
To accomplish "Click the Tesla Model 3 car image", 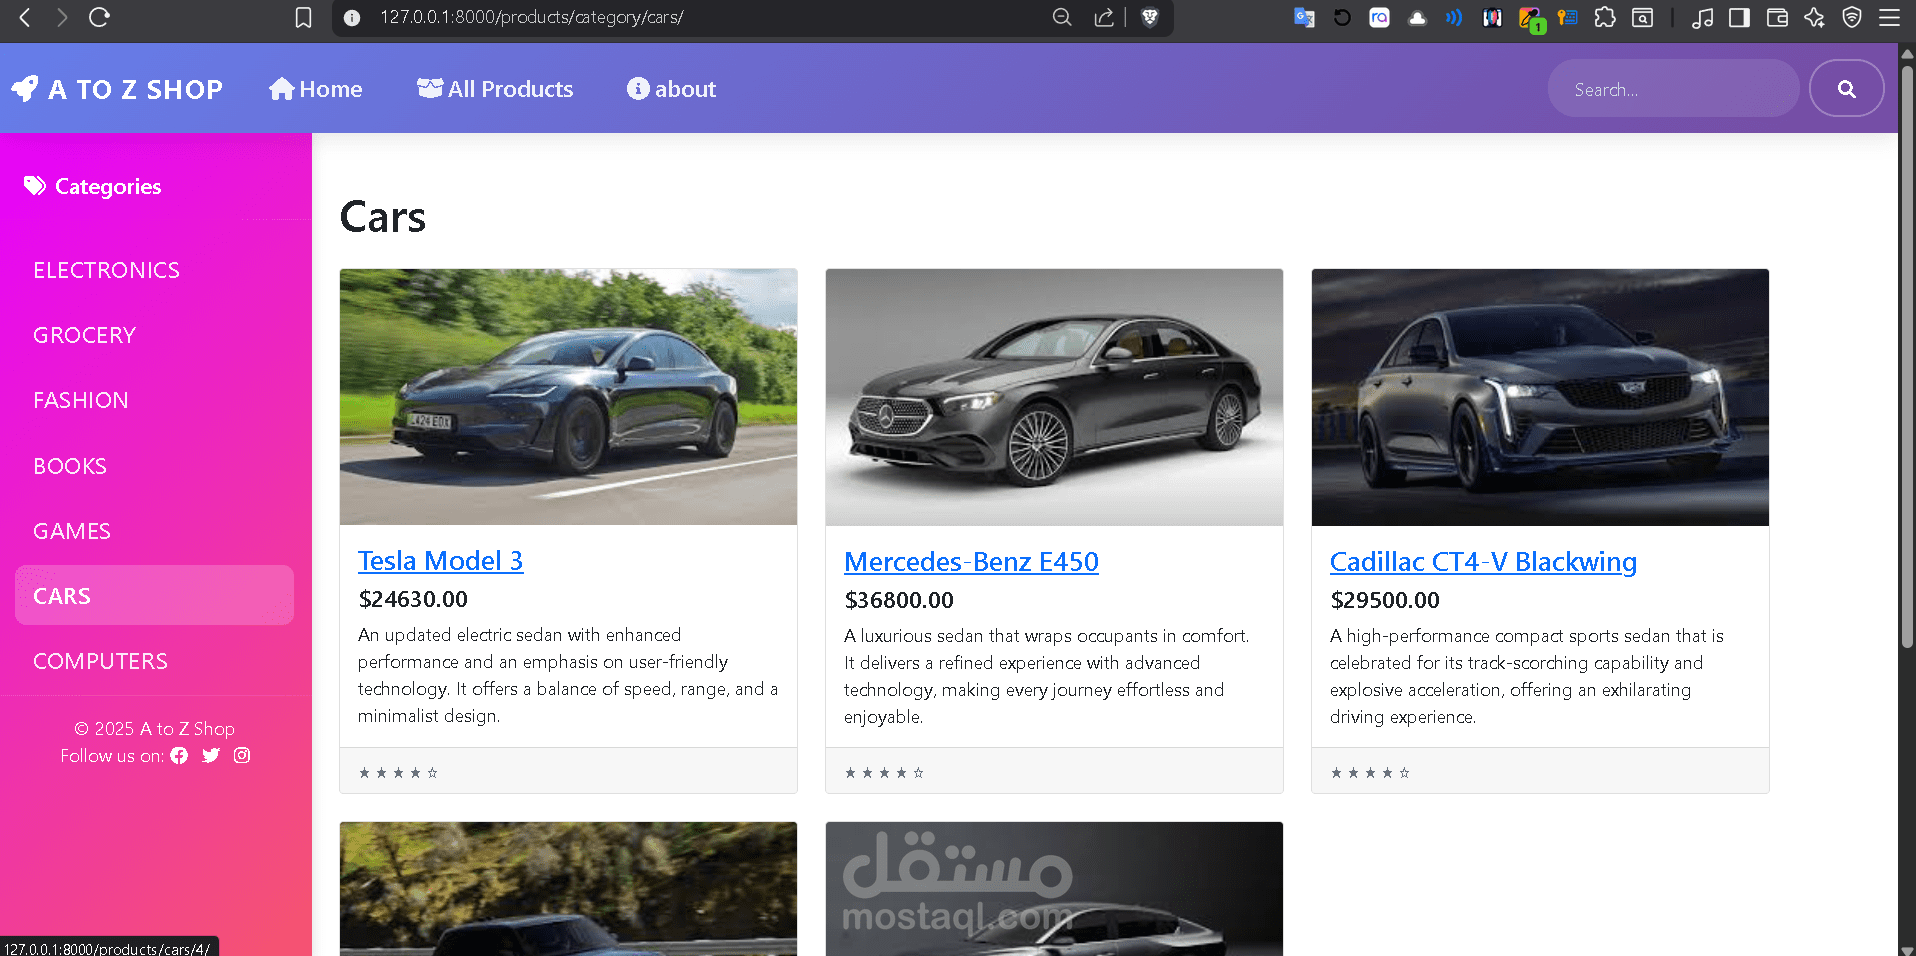I will pos(568,397).
